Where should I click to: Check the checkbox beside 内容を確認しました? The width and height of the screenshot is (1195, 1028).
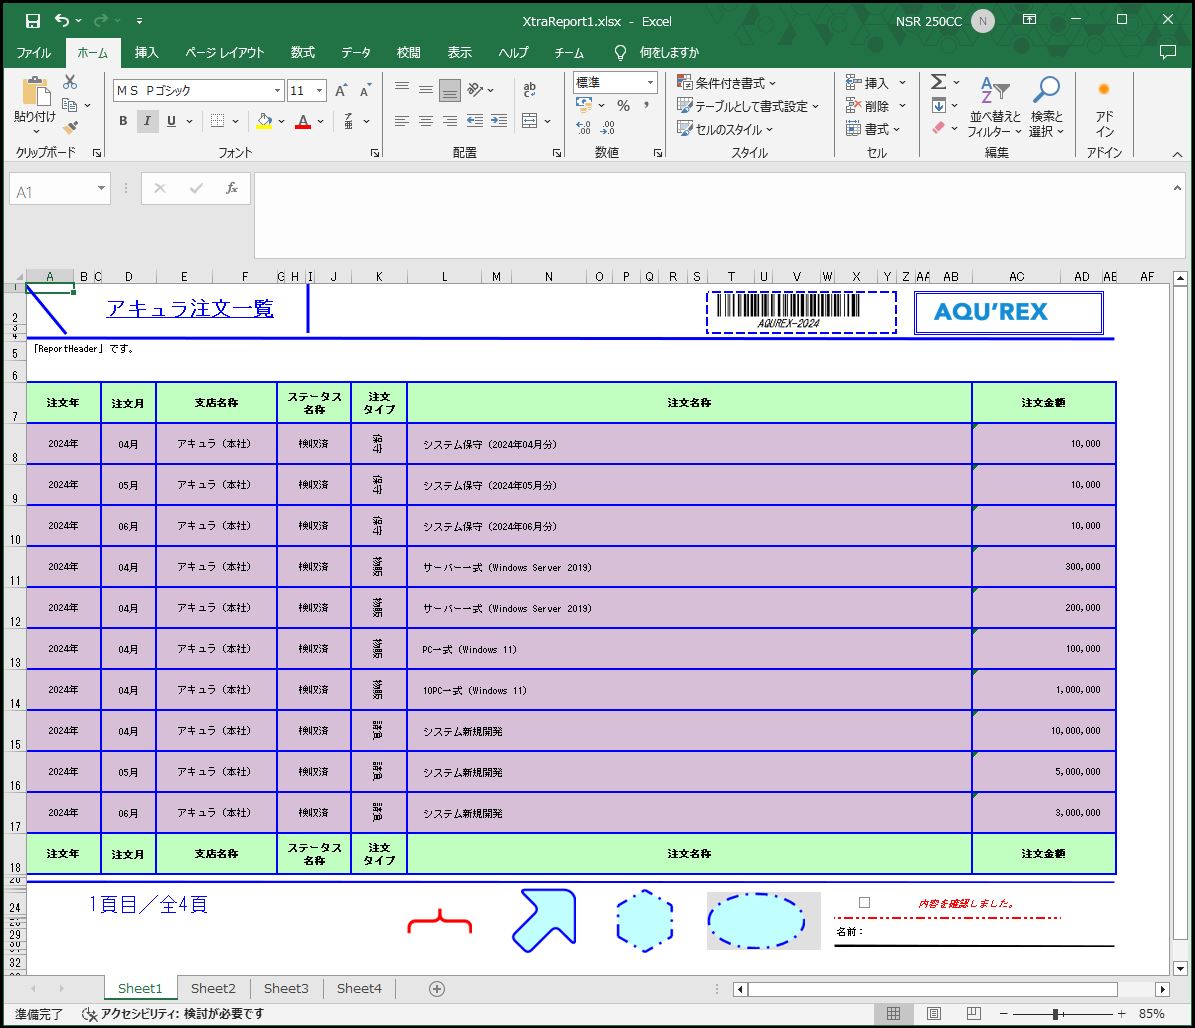864,902
